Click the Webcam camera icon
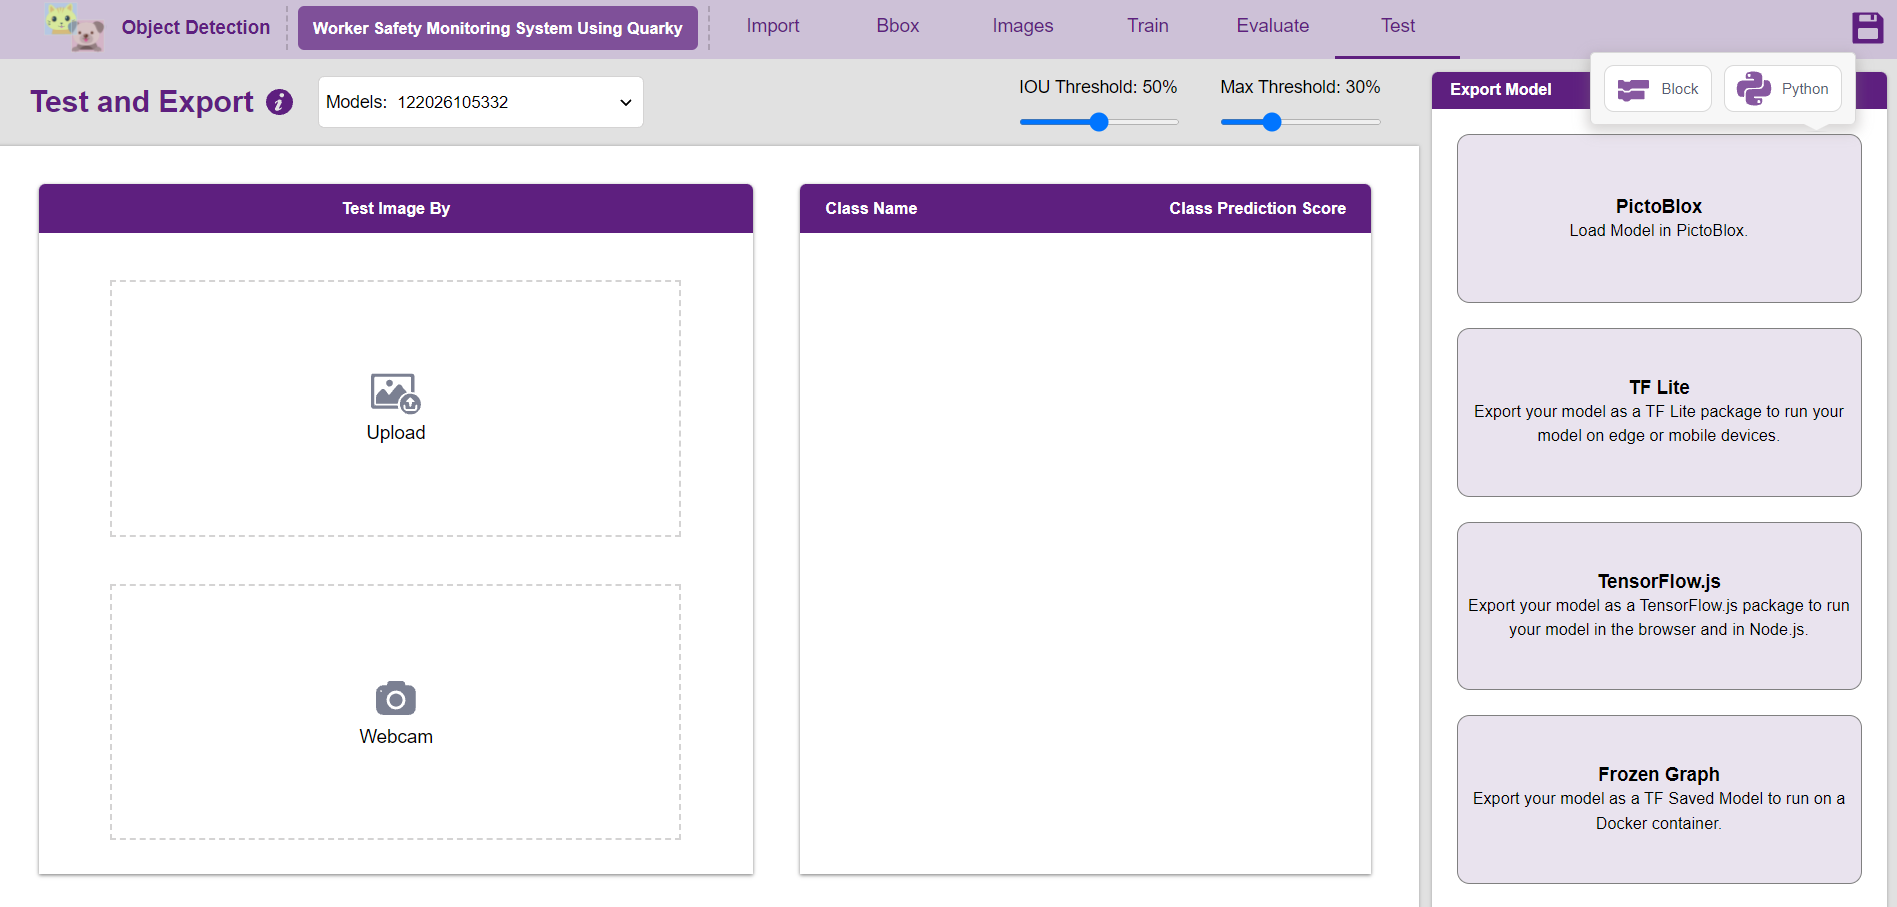The height and width of the screenshot is (907, 1897). click(396, 698)
